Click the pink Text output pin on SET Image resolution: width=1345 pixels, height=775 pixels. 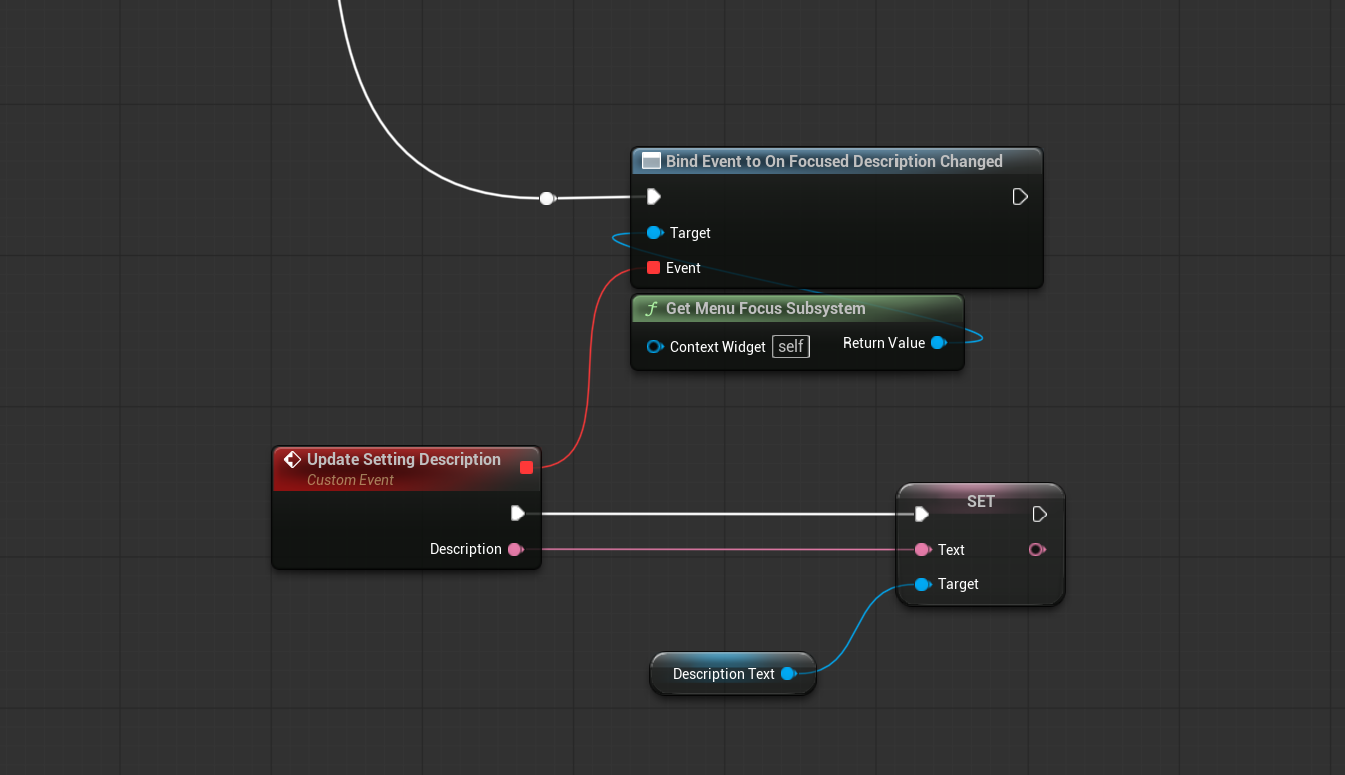pos(1037,550)
